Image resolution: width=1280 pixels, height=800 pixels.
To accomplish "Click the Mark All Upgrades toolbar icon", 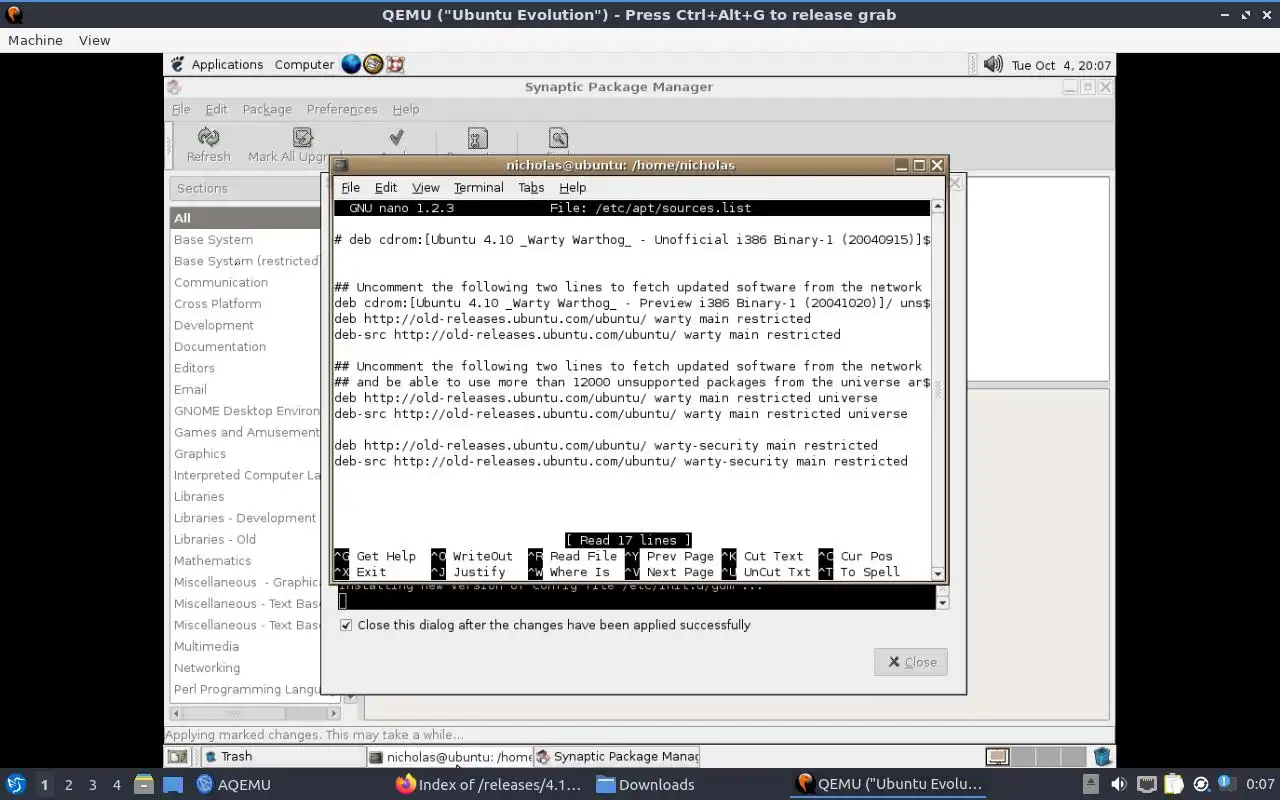I will [x=302, y=137].
